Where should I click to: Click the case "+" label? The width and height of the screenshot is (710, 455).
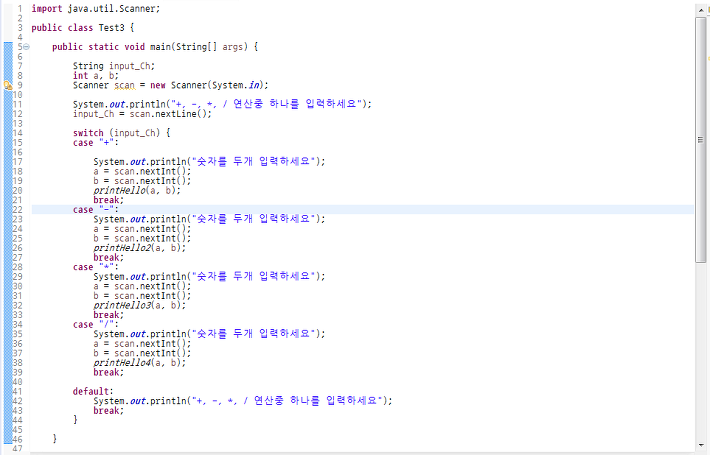coord(96,143)
